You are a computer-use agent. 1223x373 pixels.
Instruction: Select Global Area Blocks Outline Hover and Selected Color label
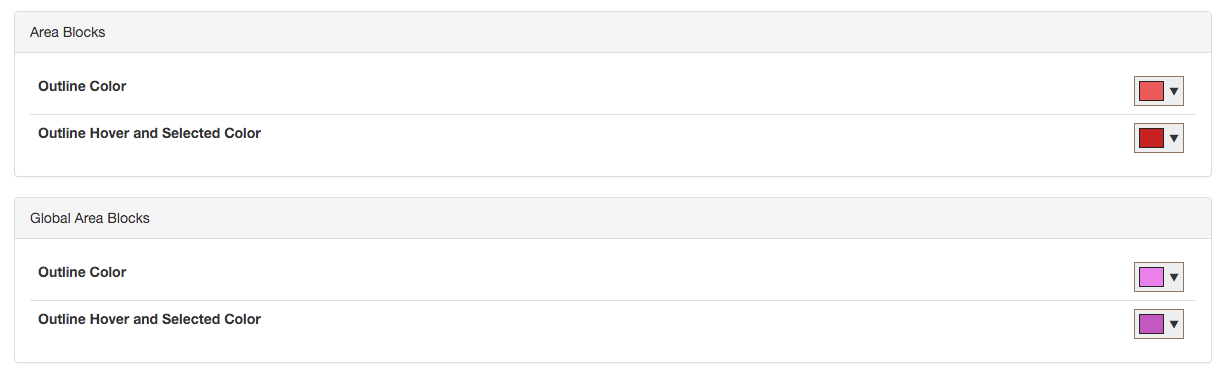(x=149, y=319)
